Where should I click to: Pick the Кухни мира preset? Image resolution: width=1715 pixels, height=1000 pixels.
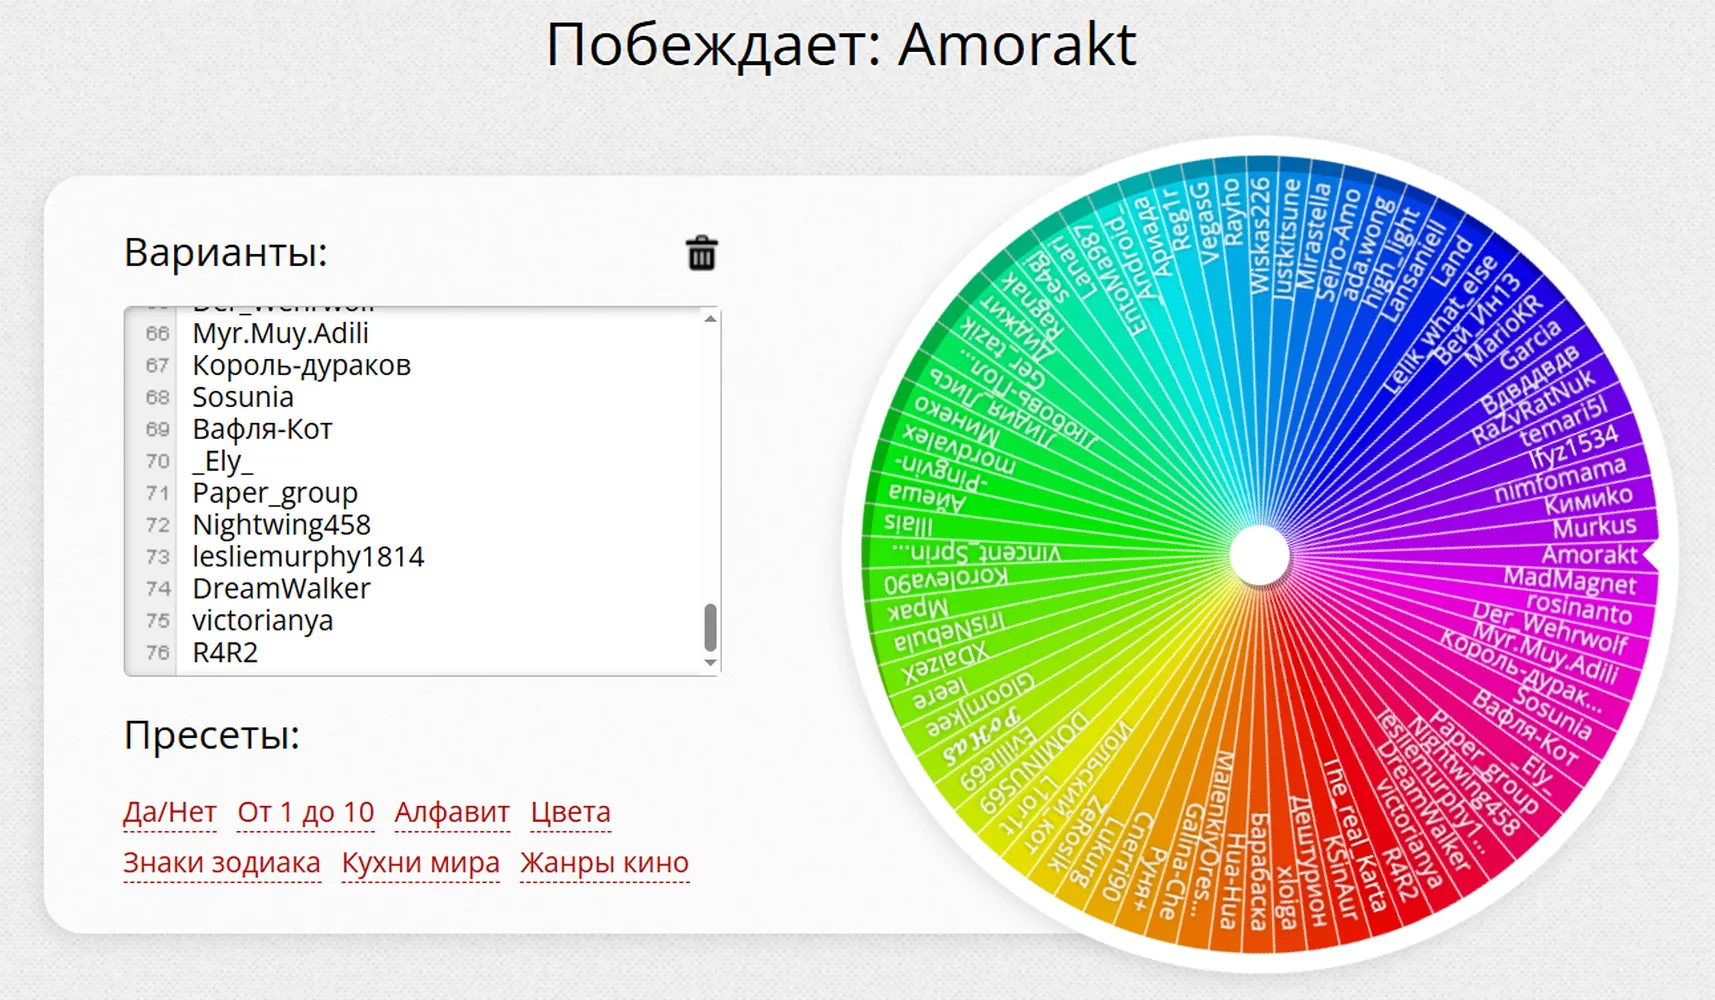pyautogui.click(x=420, y=863)
